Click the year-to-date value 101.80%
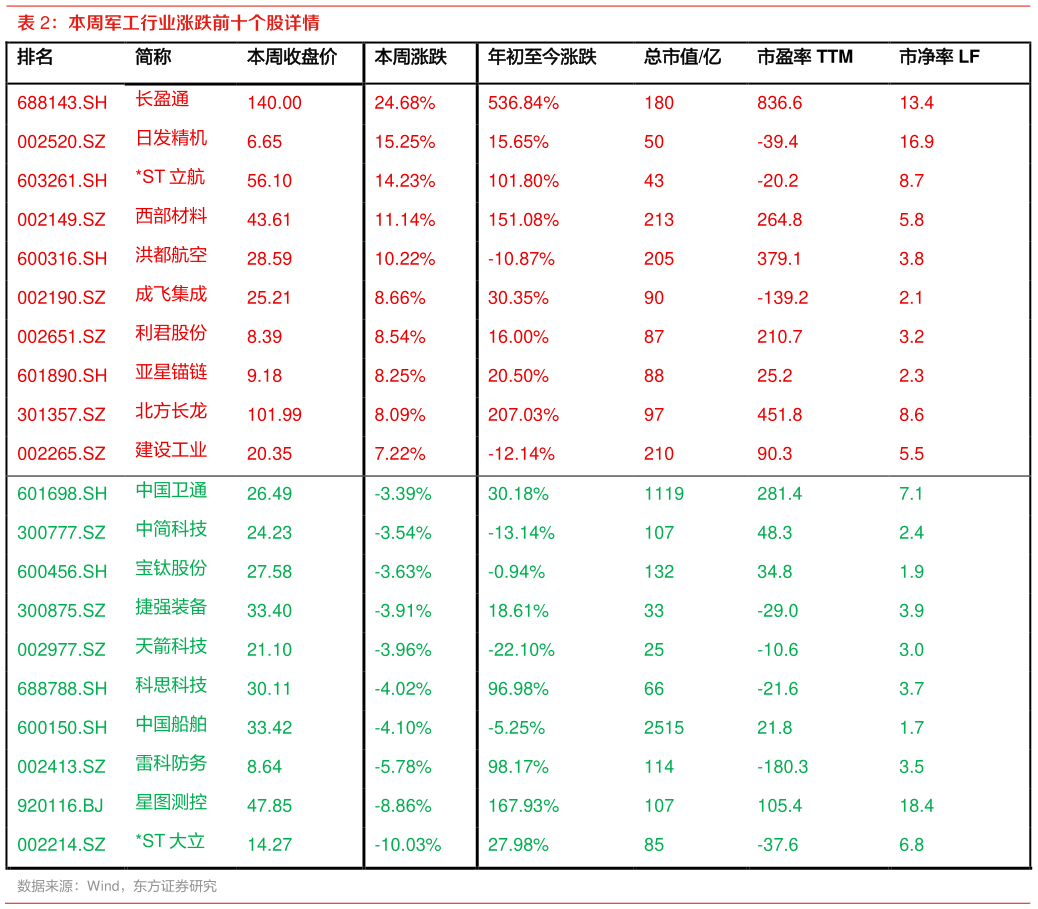This screenshot has width=1038, height=909. coord(524,181)
